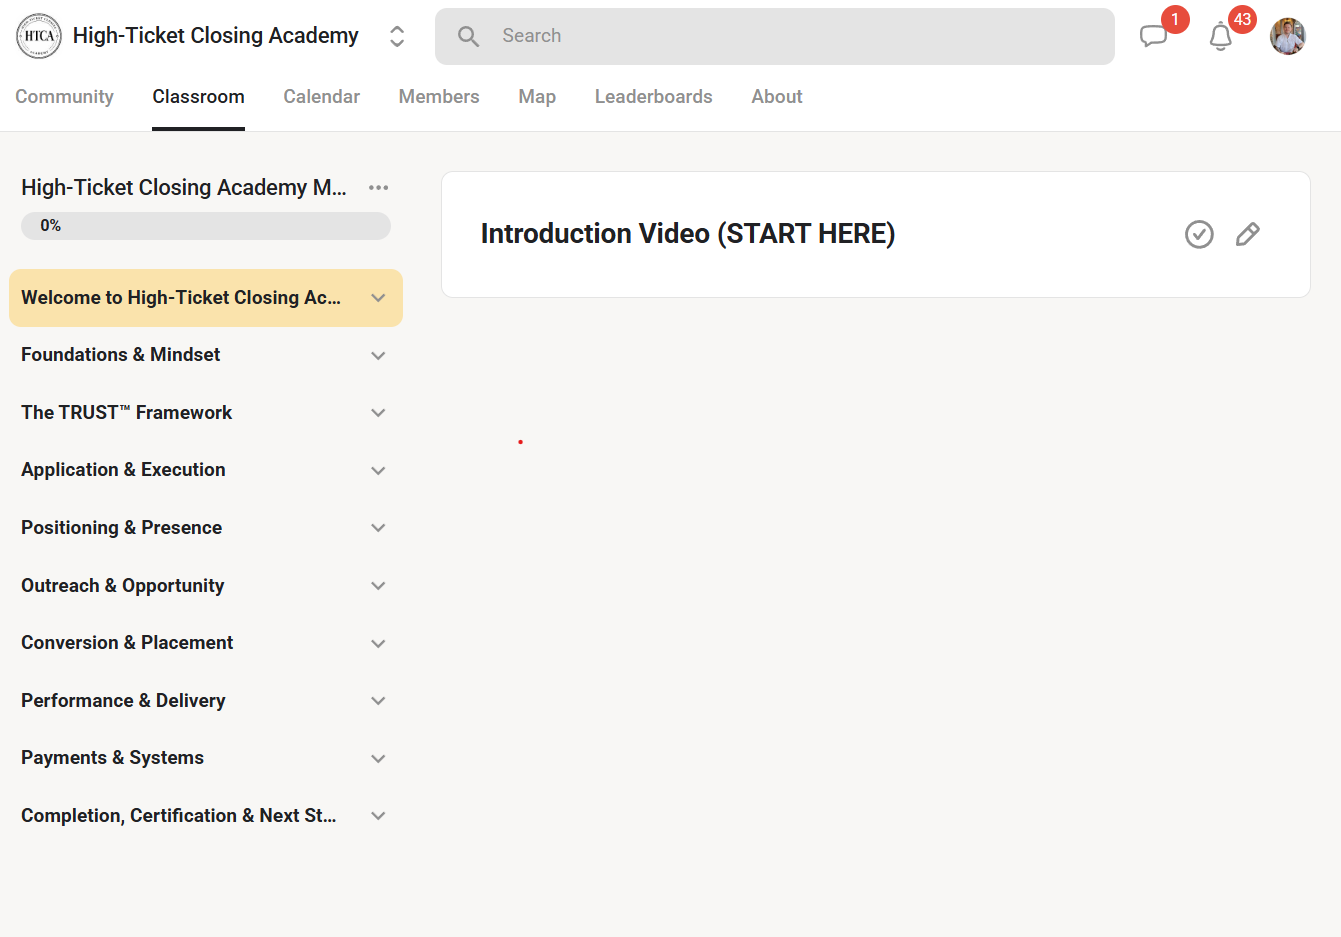The width and height of the screenshot is (1341, 937).
Task: Open the Introduction Video (START HERE) lesson title
Action: click(x=688, y=234)
